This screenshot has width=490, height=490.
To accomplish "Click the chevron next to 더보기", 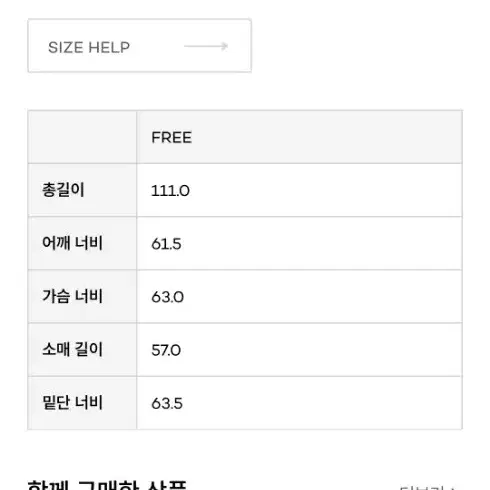I will (452, 488).
